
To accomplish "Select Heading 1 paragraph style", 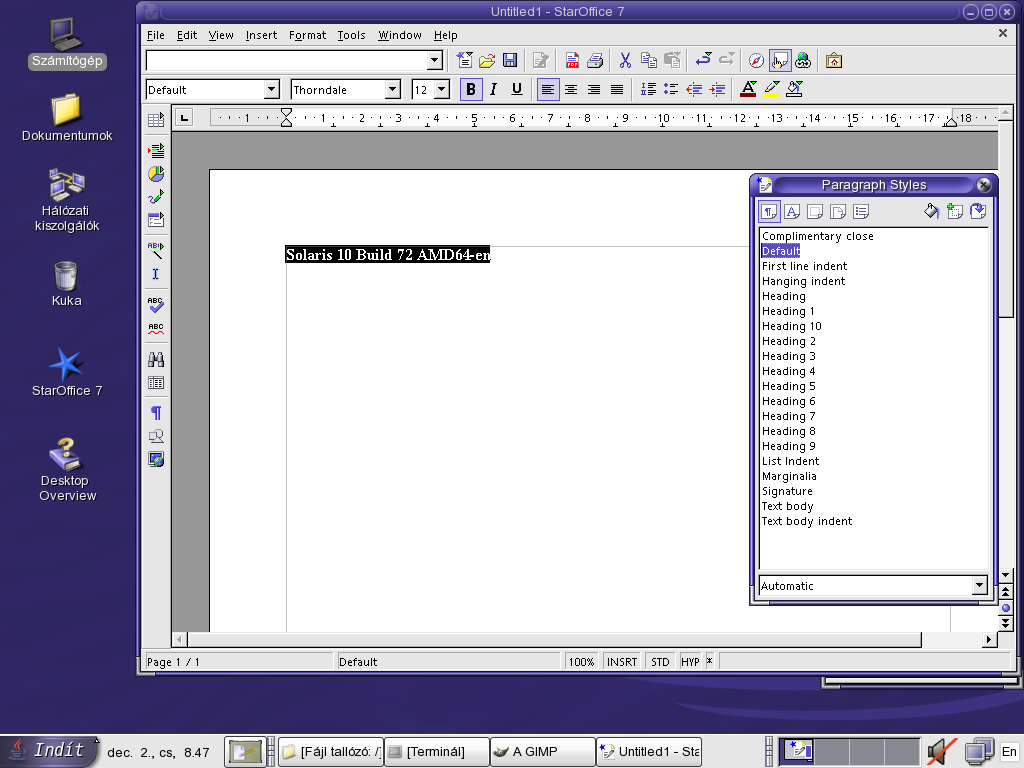I will click(788, 312).
